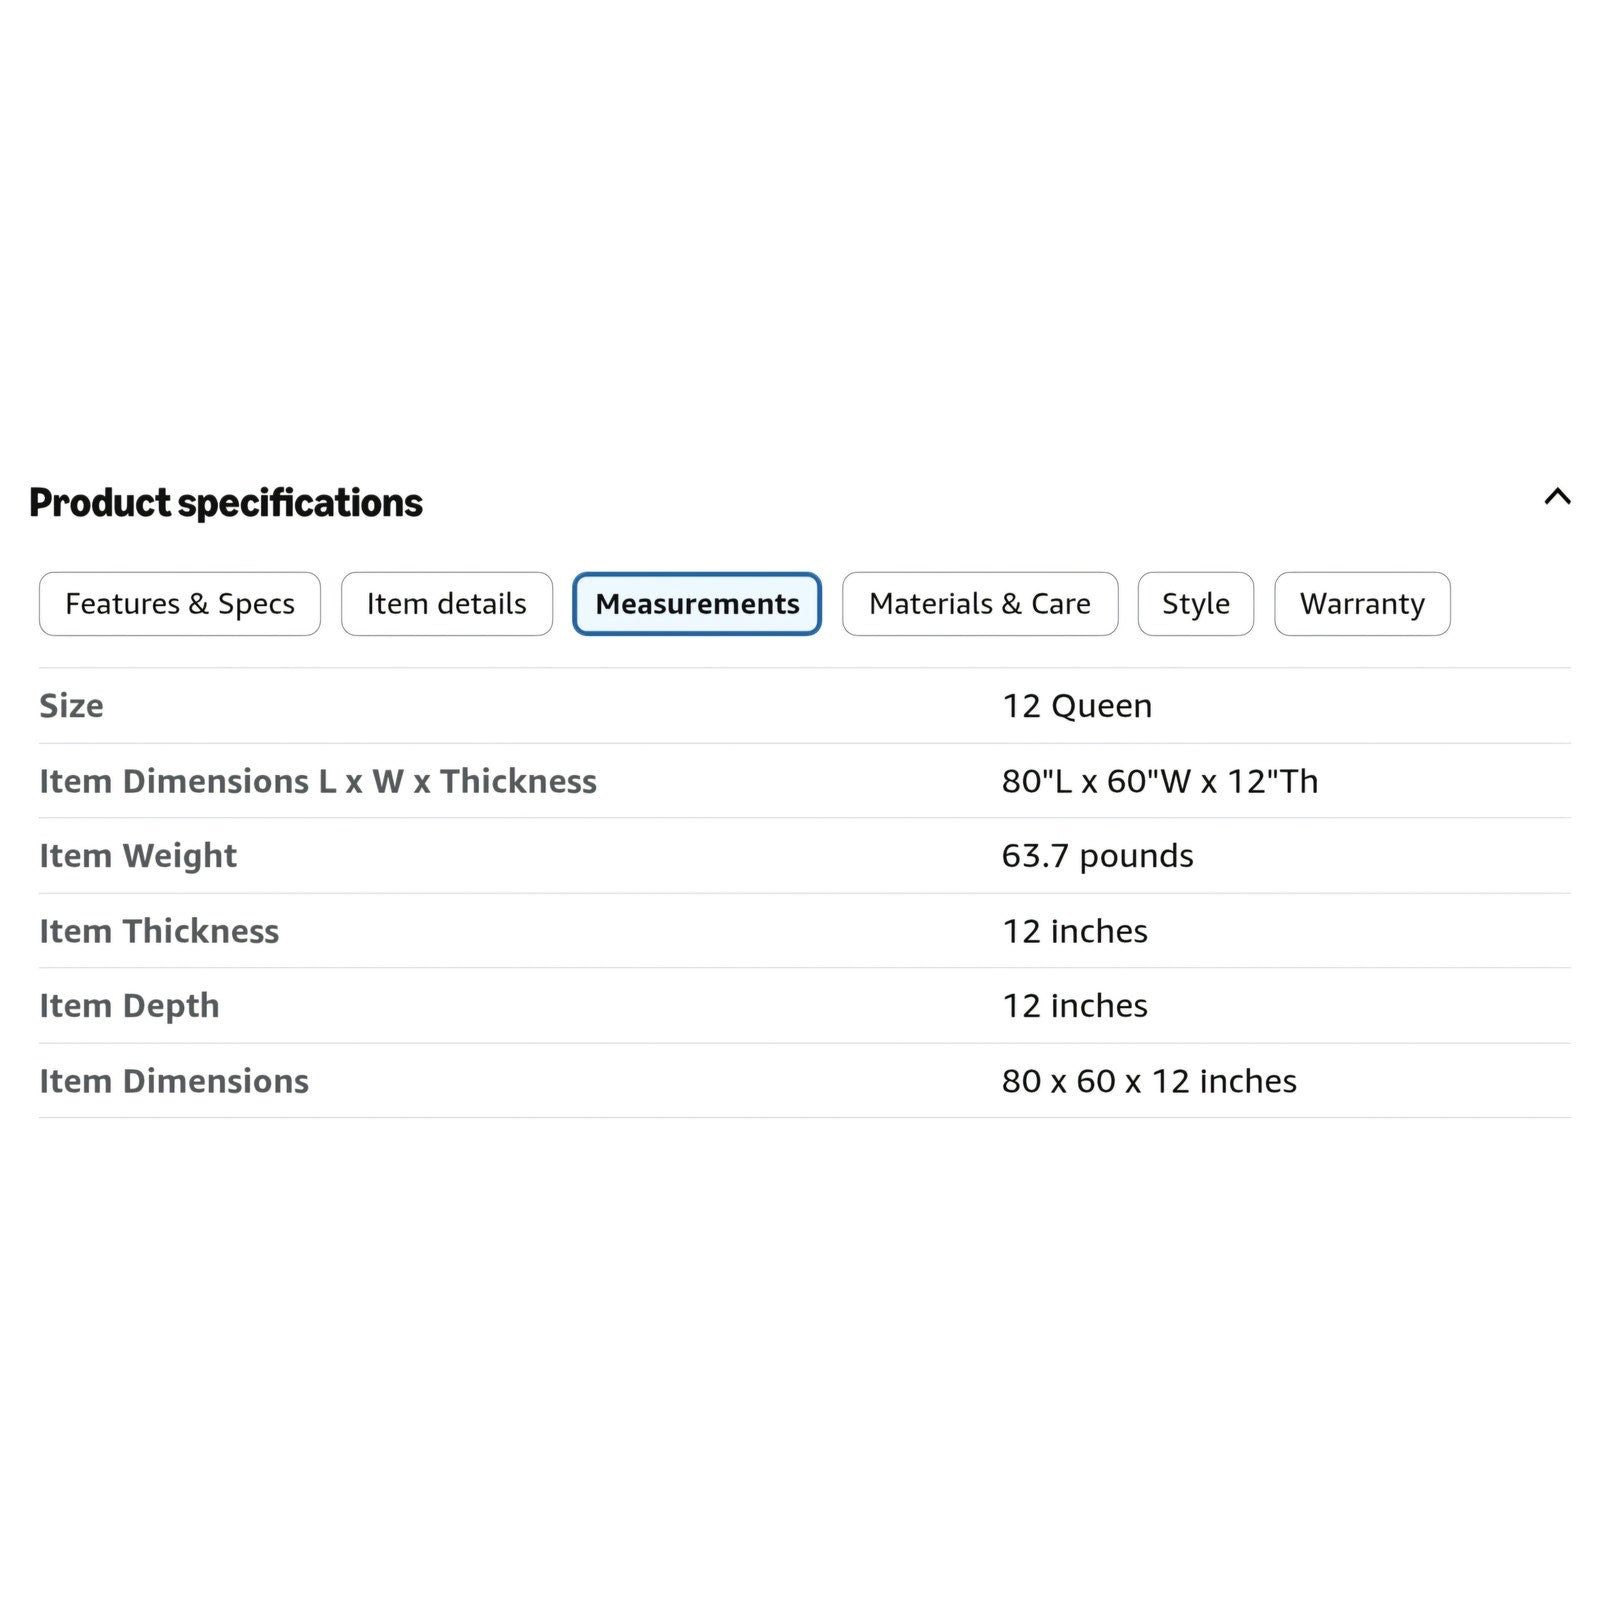Click Item Dimensions L x W x Thickness label

(318, 781)
